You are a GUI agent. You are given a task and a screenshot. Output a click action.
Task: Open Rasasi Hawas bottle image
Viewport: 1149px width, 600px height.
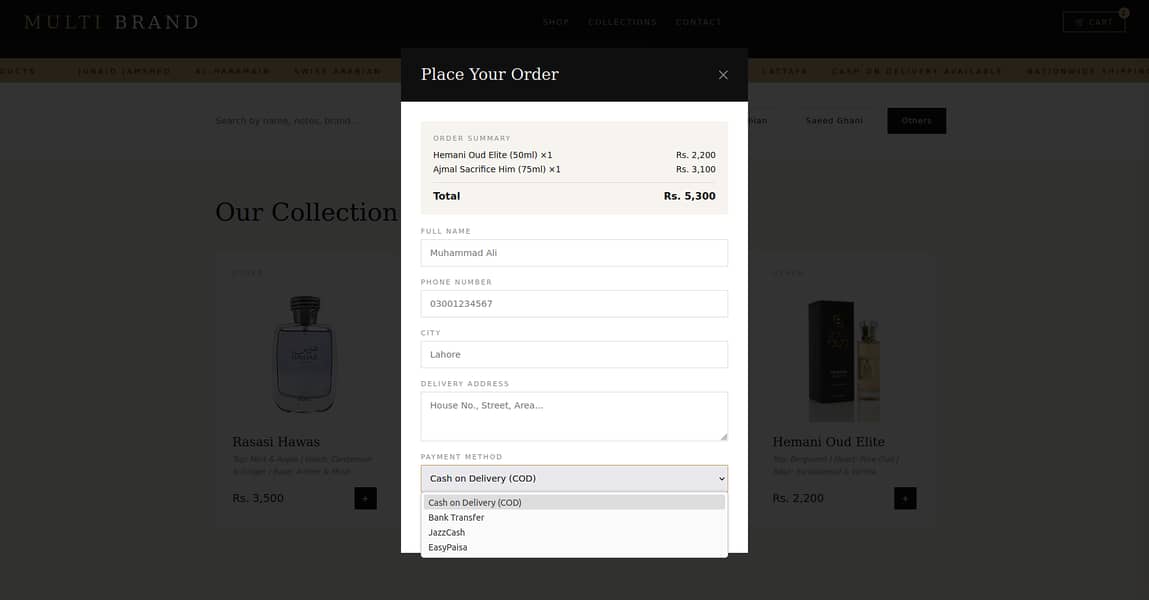click(x=304, y=355)
